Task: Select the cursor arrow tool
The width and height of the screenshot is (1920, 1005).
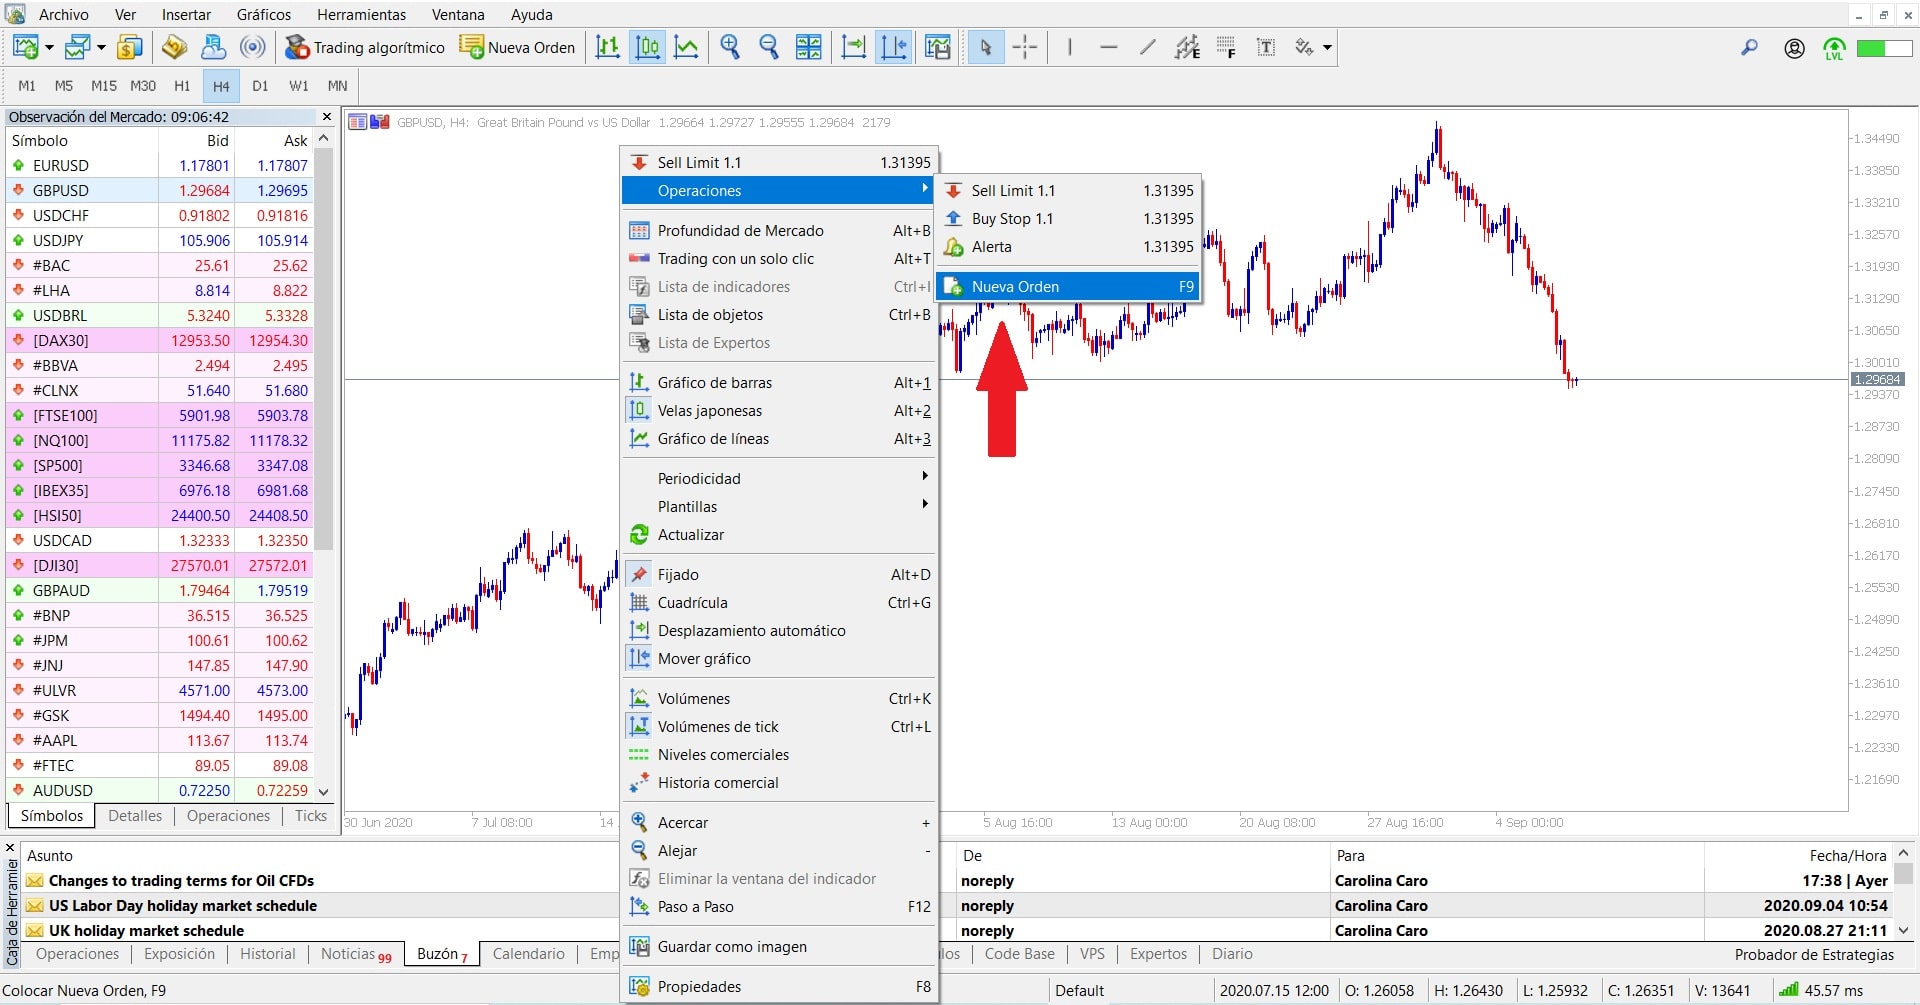Action: pos(985,47)
